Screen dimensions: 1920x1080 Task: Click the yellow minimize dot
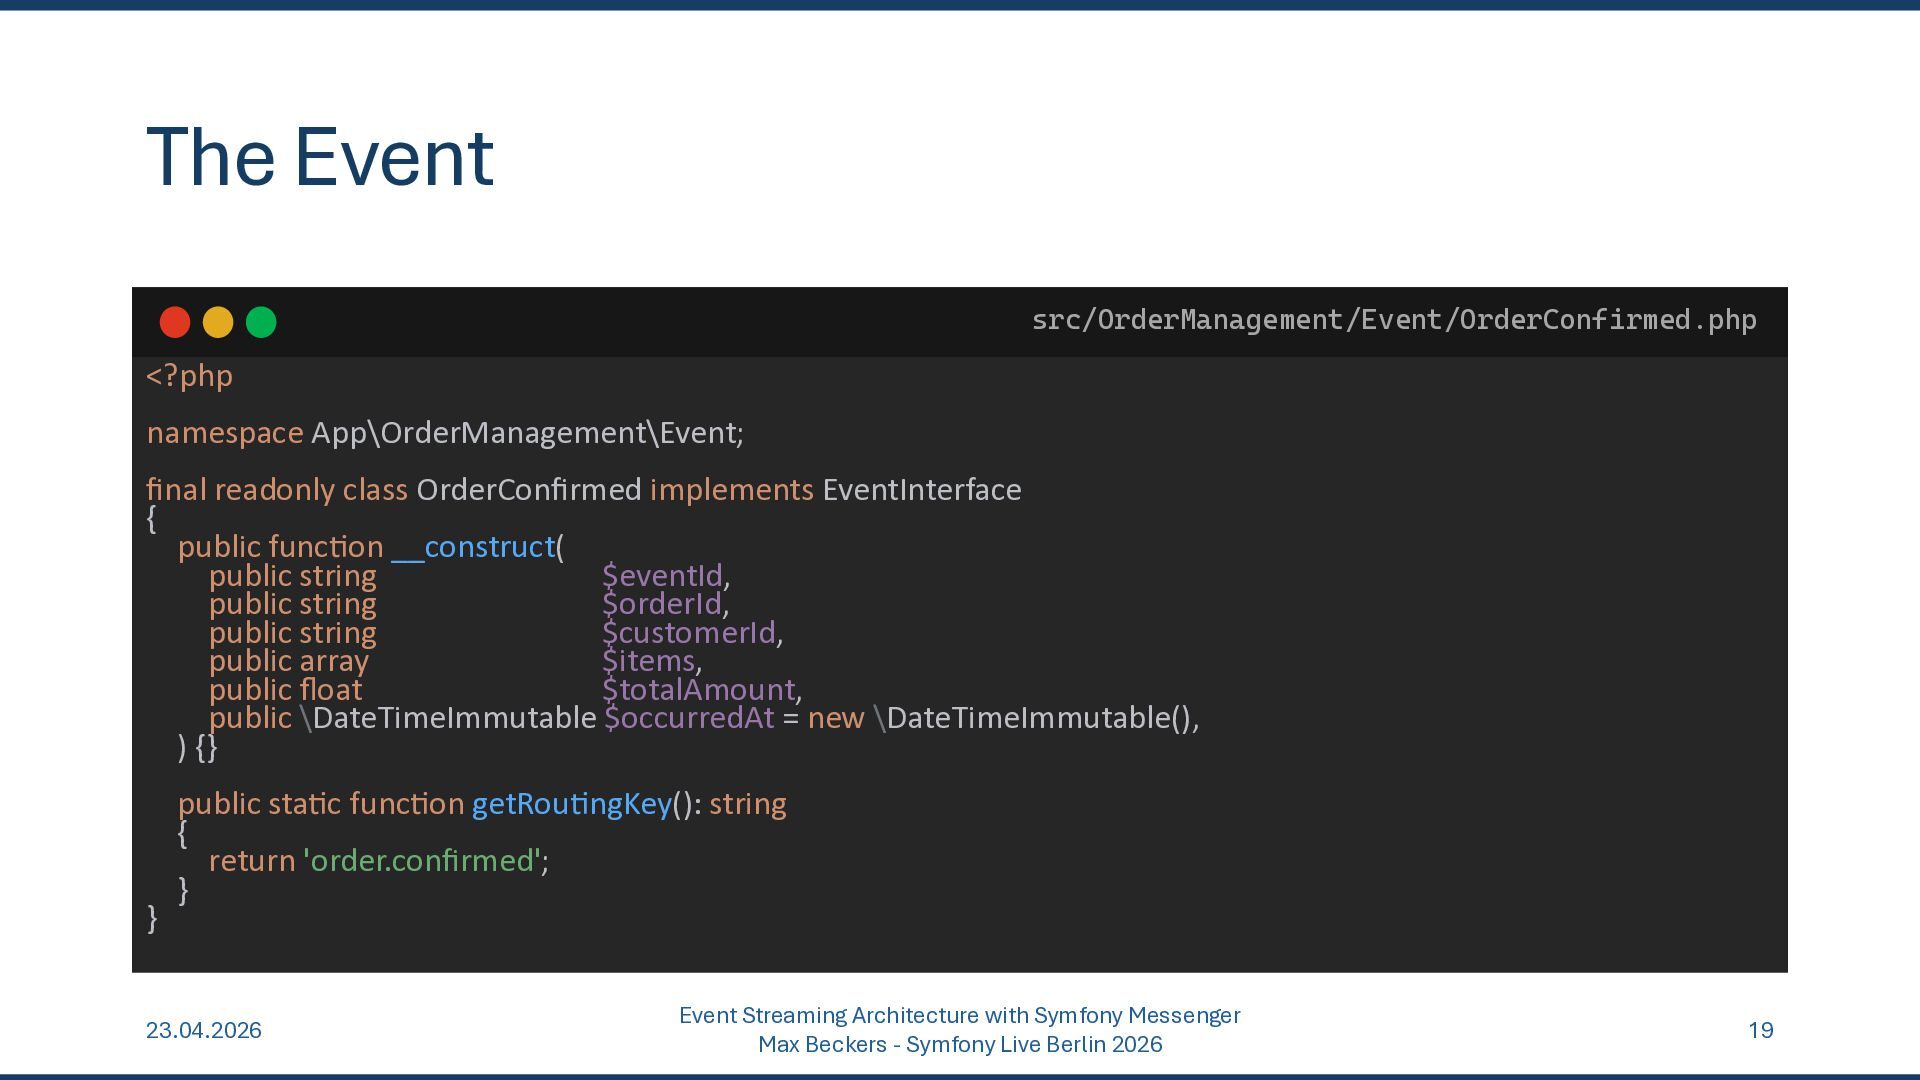tap(218, 322)
